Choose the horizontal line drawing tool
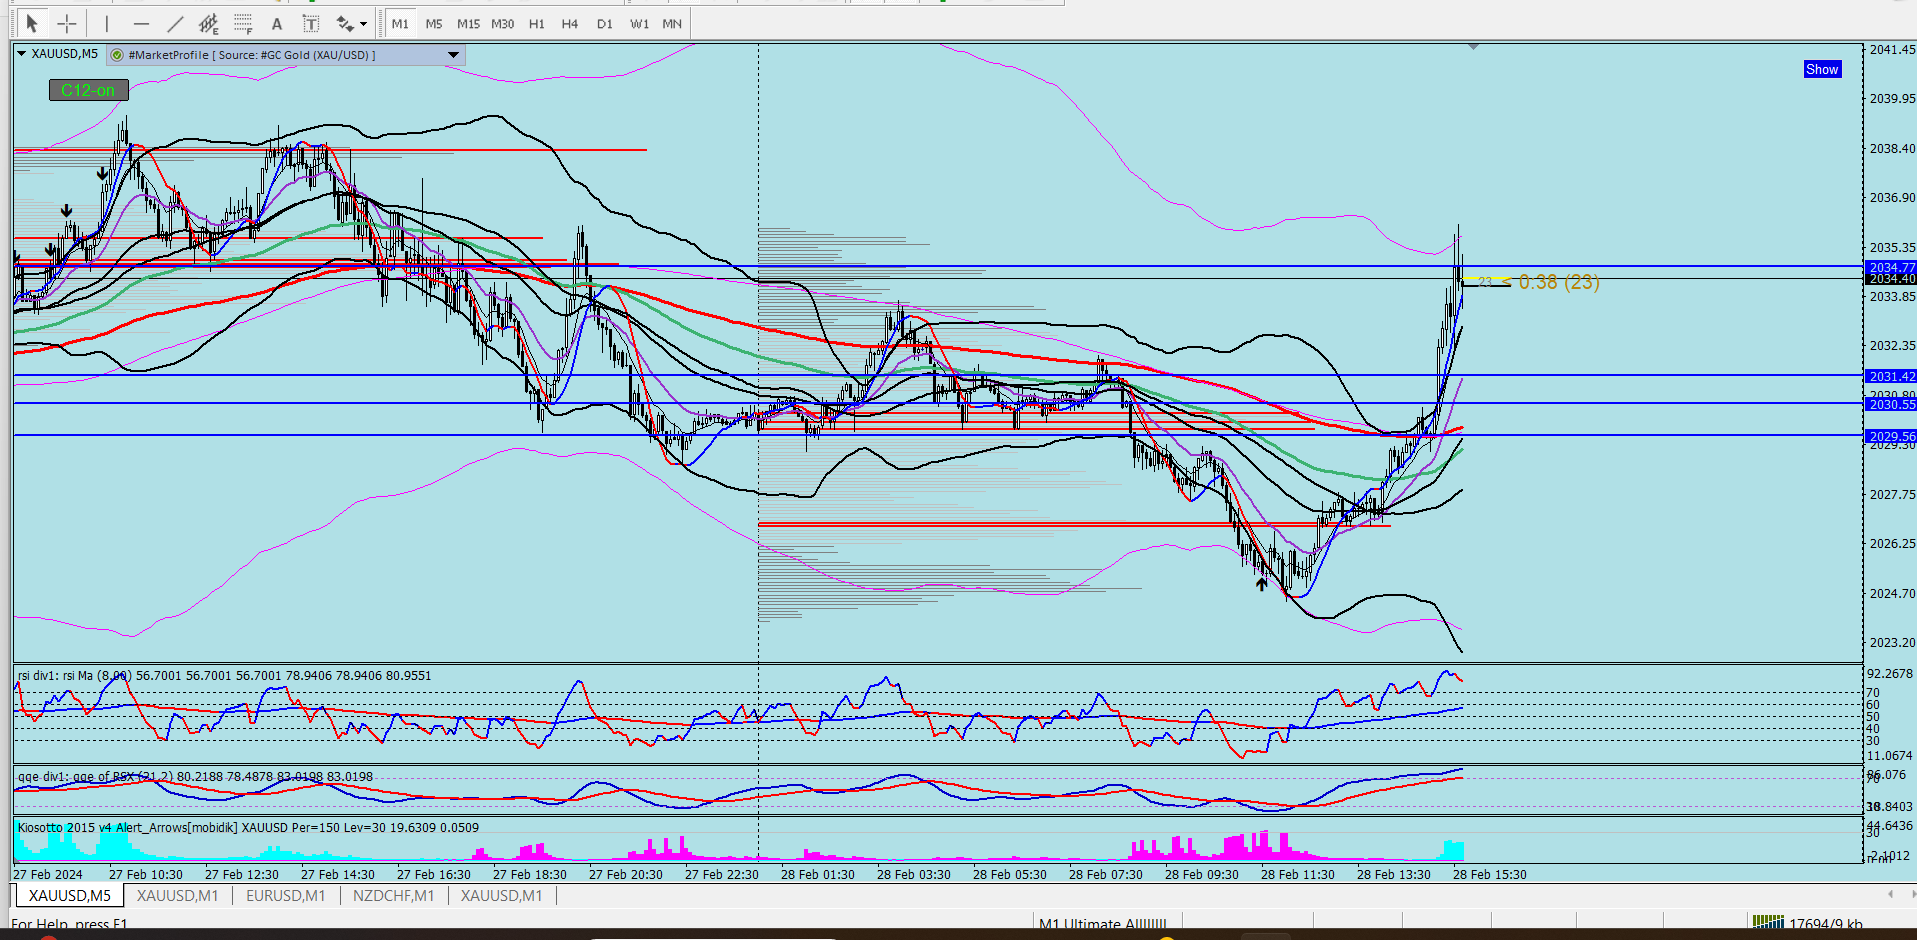Screen dimensions: 1917x940 point(141,23)
